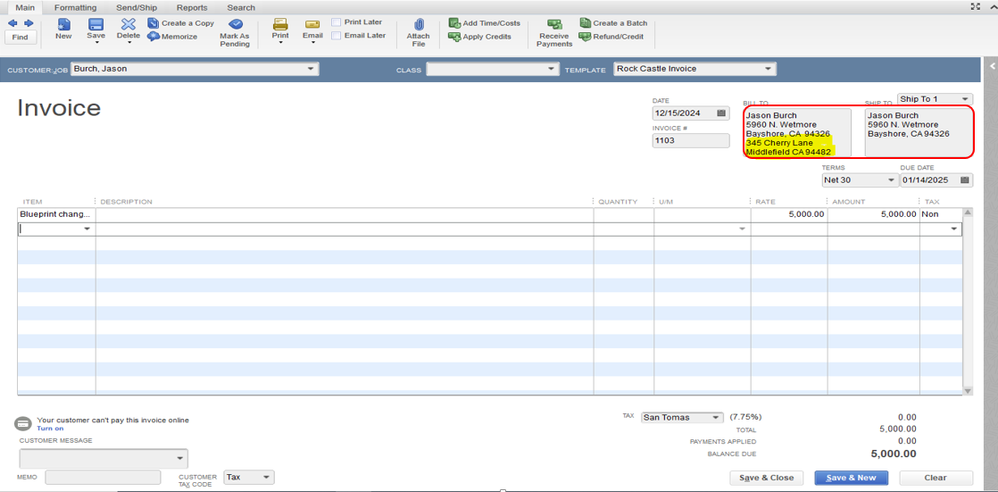
Task: Open Receive Payments
Action: coord(554,32)
